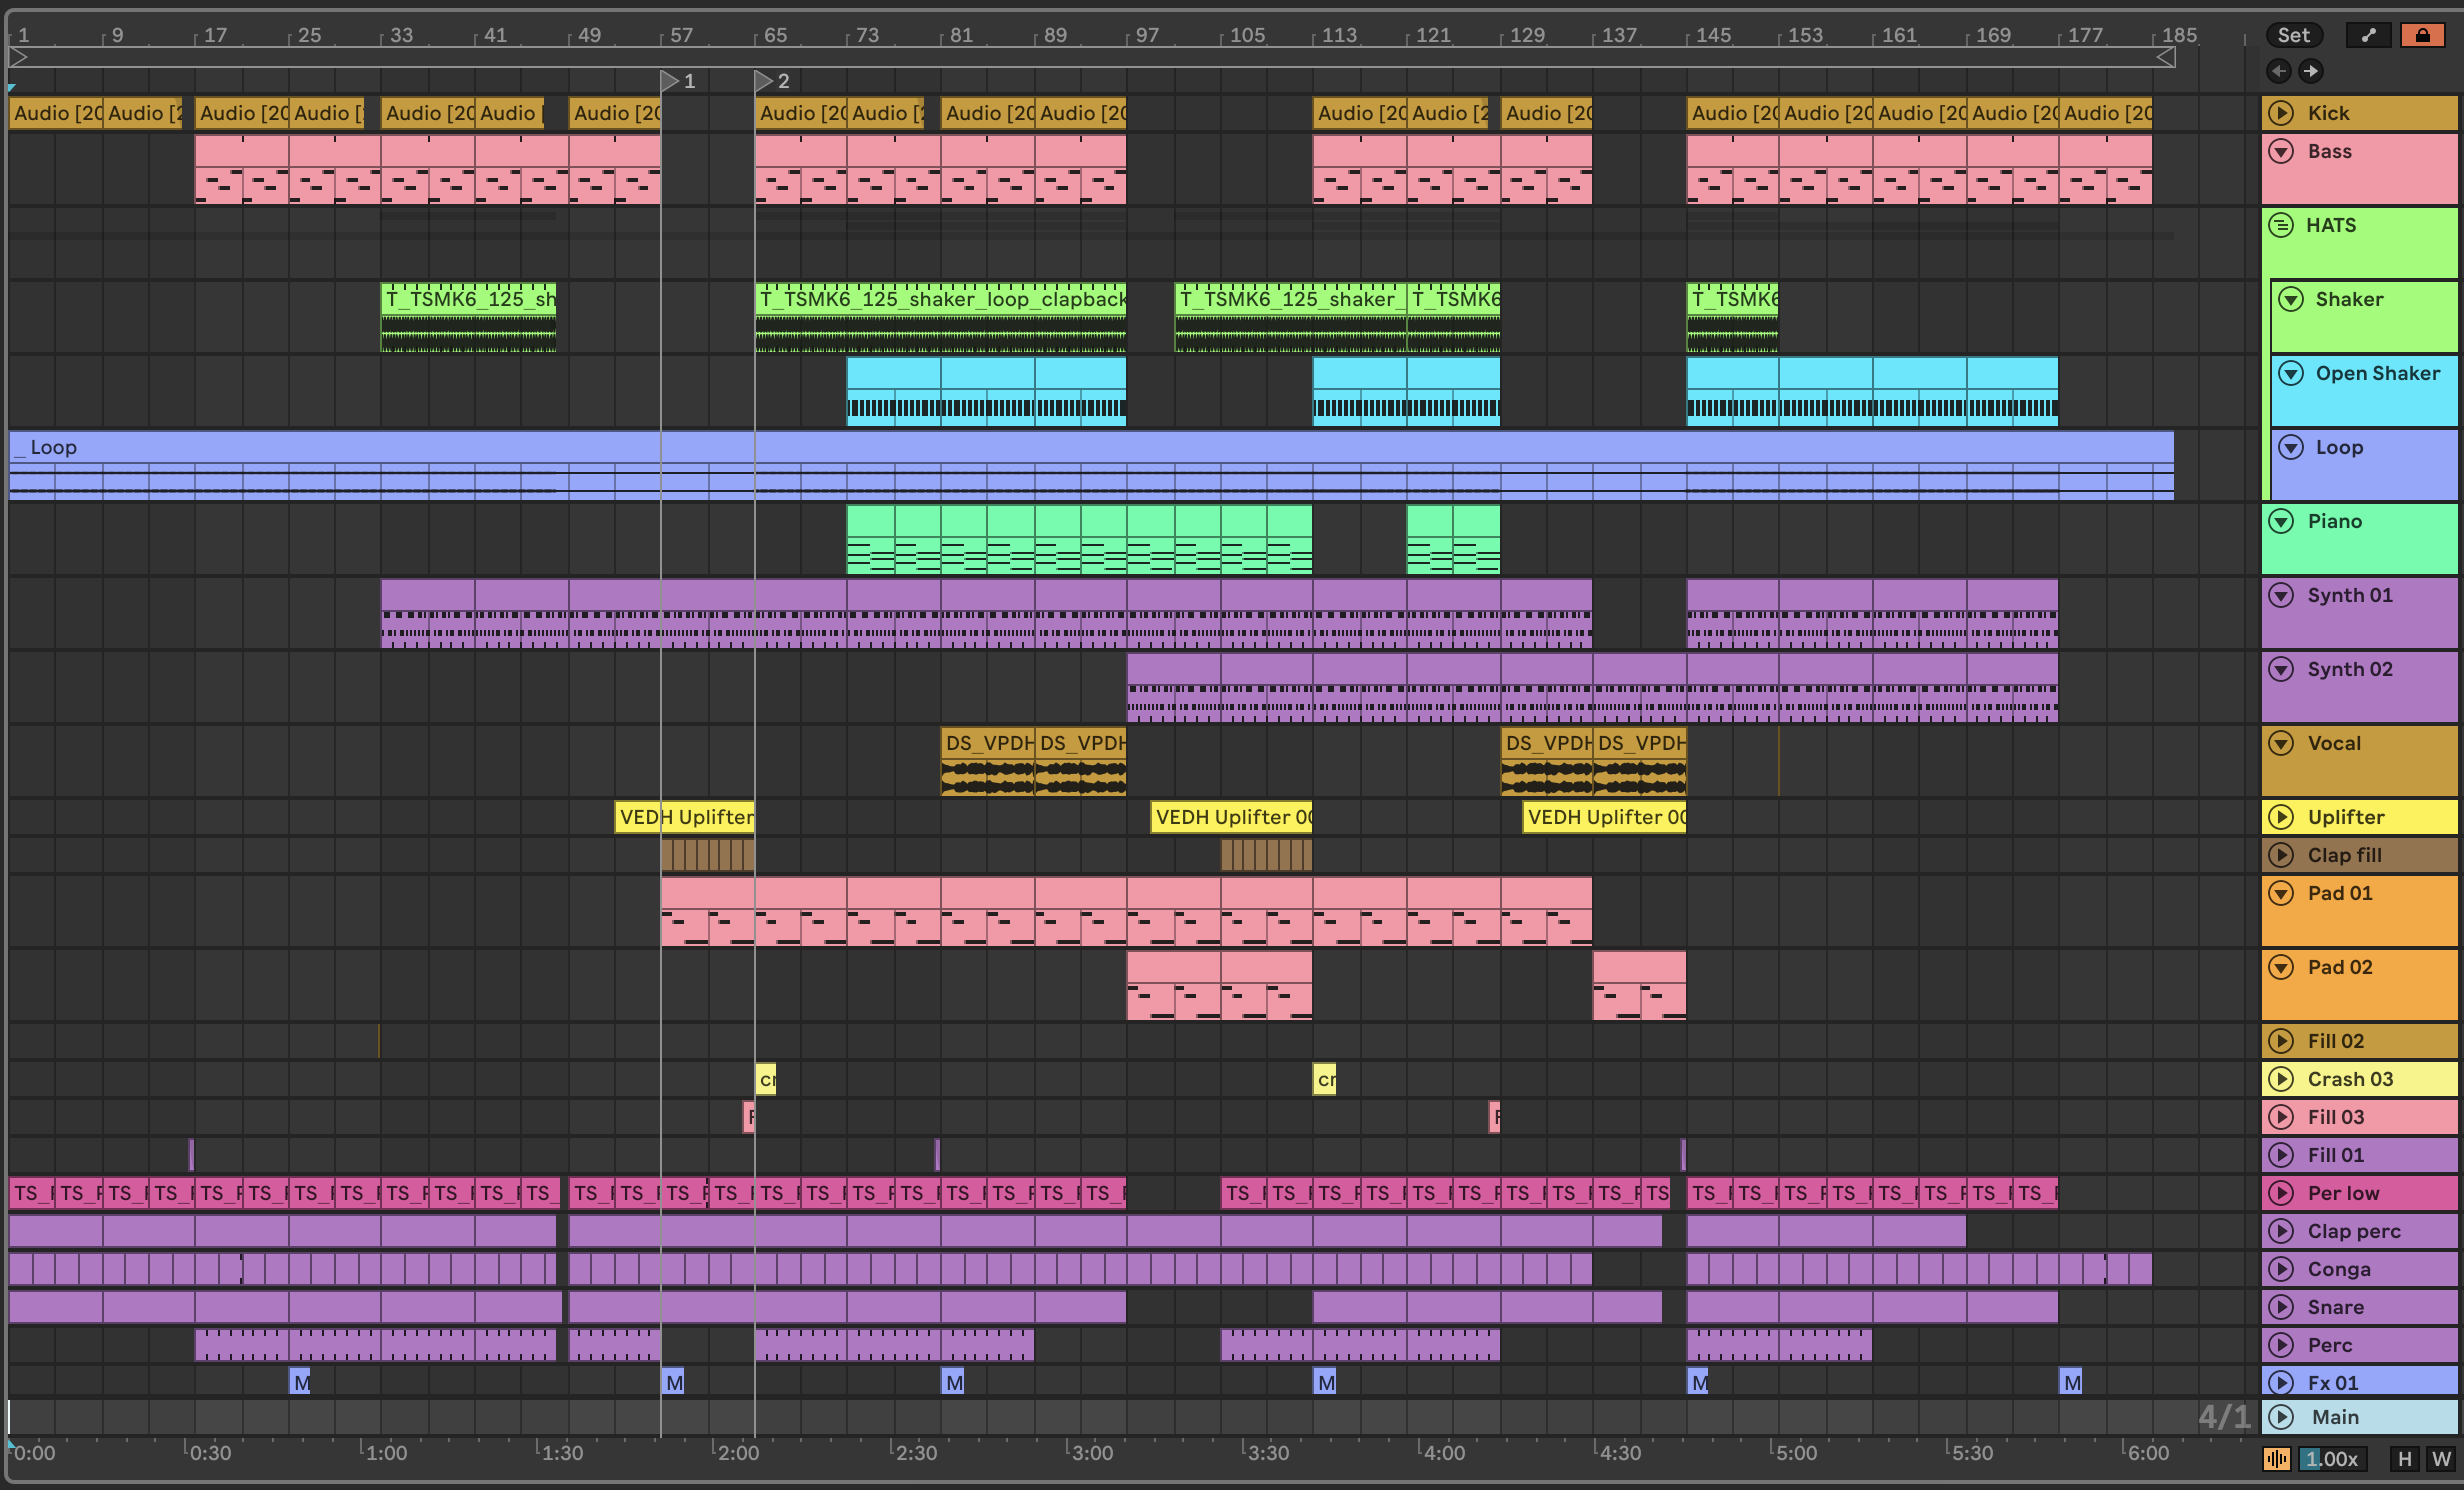Unfold the Crash 03 track

pyautogui.click(x=2281, y=1079)
